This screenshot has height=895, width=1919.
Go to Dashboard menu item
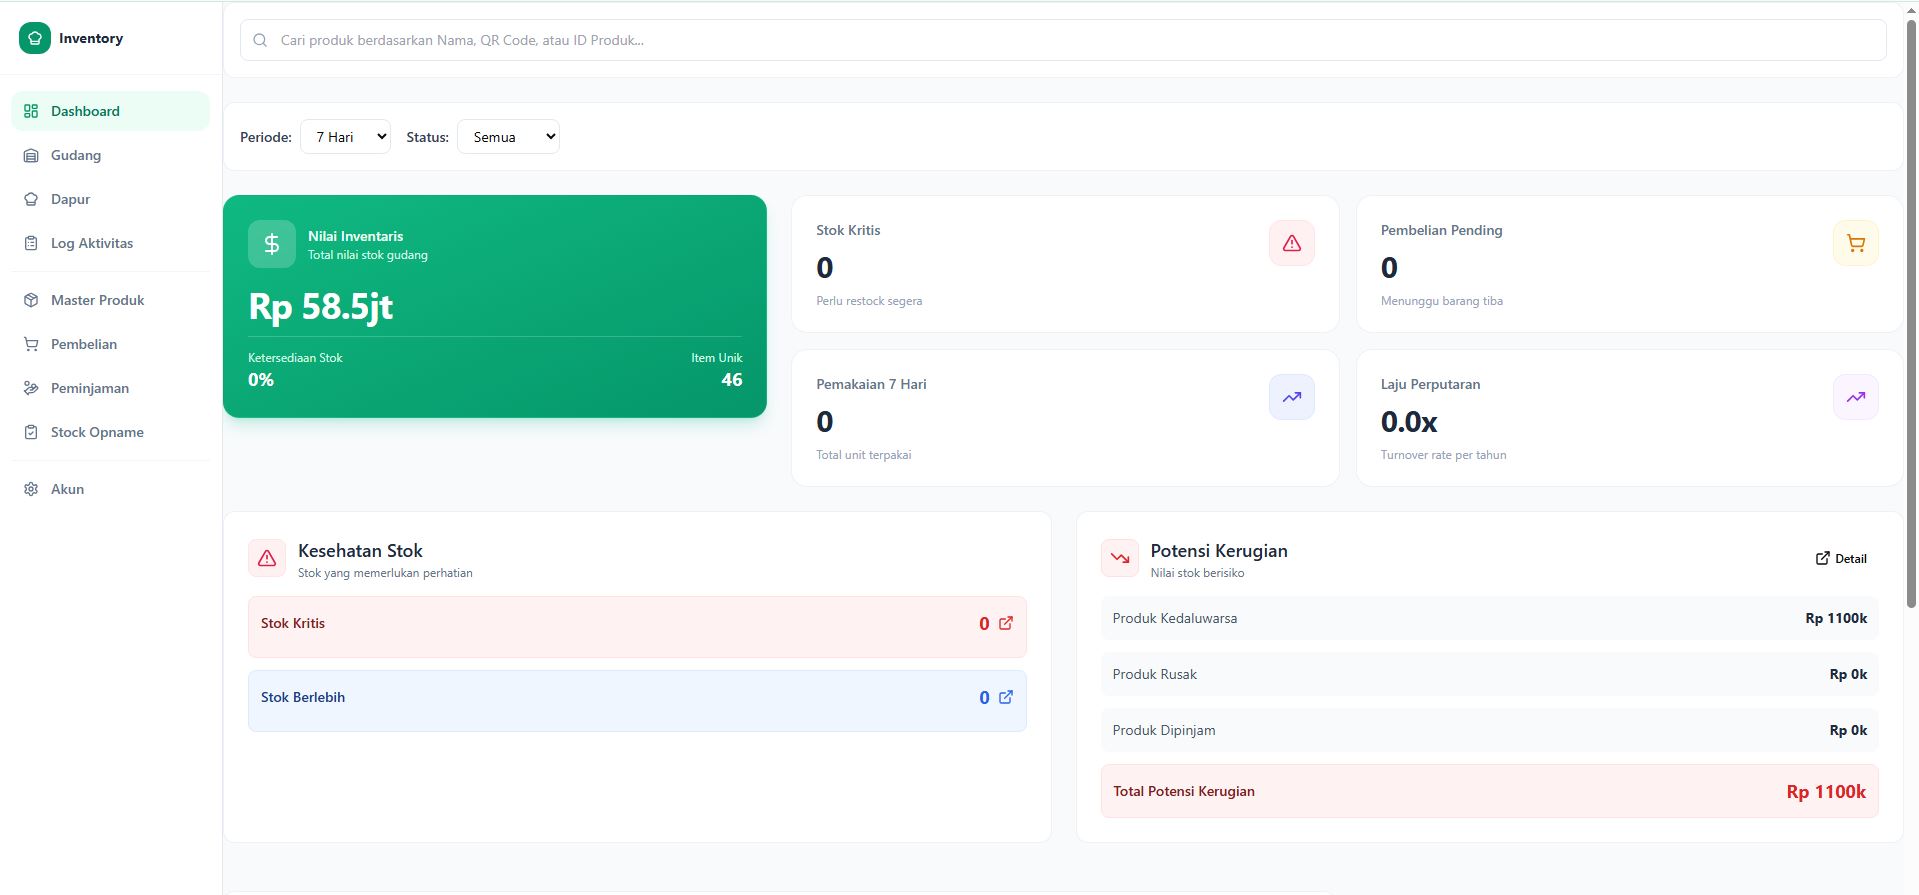coord(110,111)
